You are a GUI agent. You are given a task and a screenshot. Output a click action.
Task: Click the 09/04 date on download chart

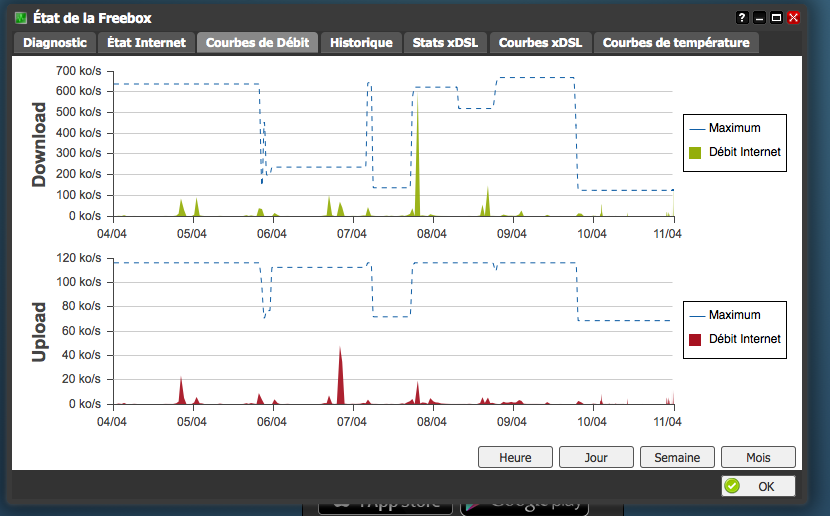(512, 234)
